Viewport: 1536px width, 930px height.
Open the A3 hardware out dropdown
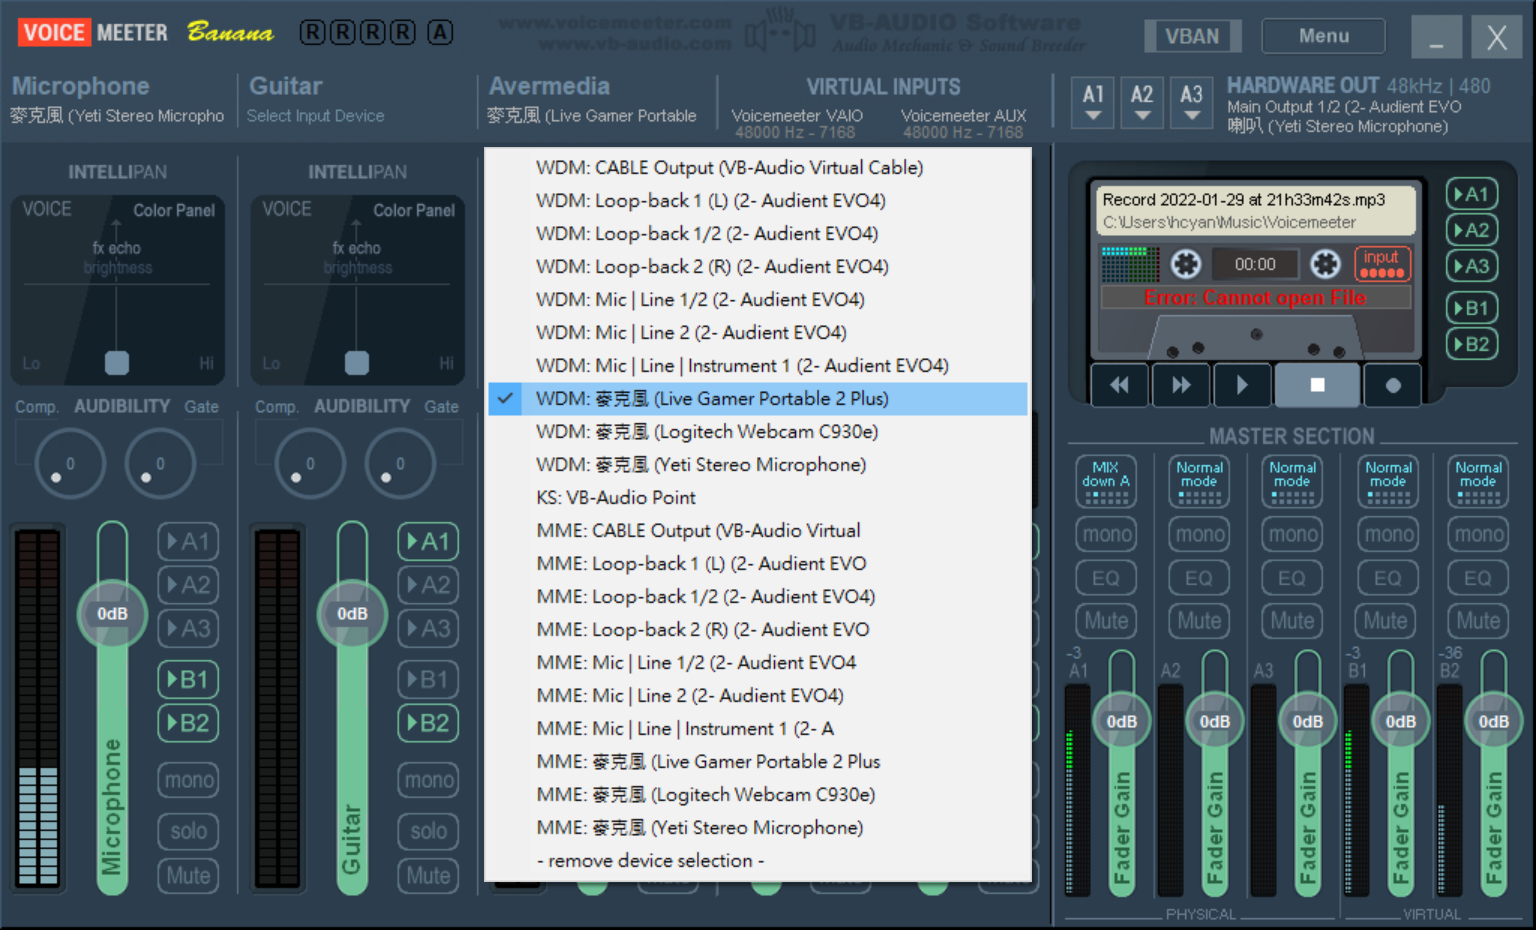click(1191, 102)
